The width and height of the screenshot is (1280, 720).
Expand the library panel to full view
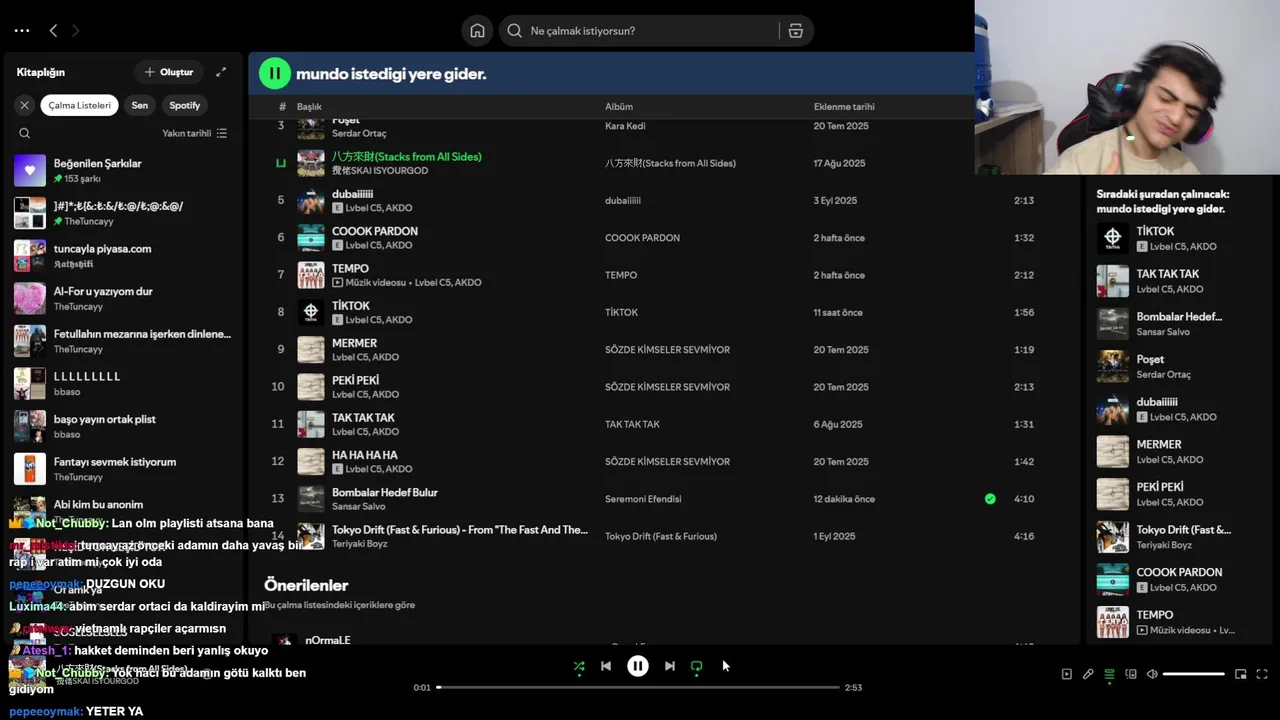point(221,72)
